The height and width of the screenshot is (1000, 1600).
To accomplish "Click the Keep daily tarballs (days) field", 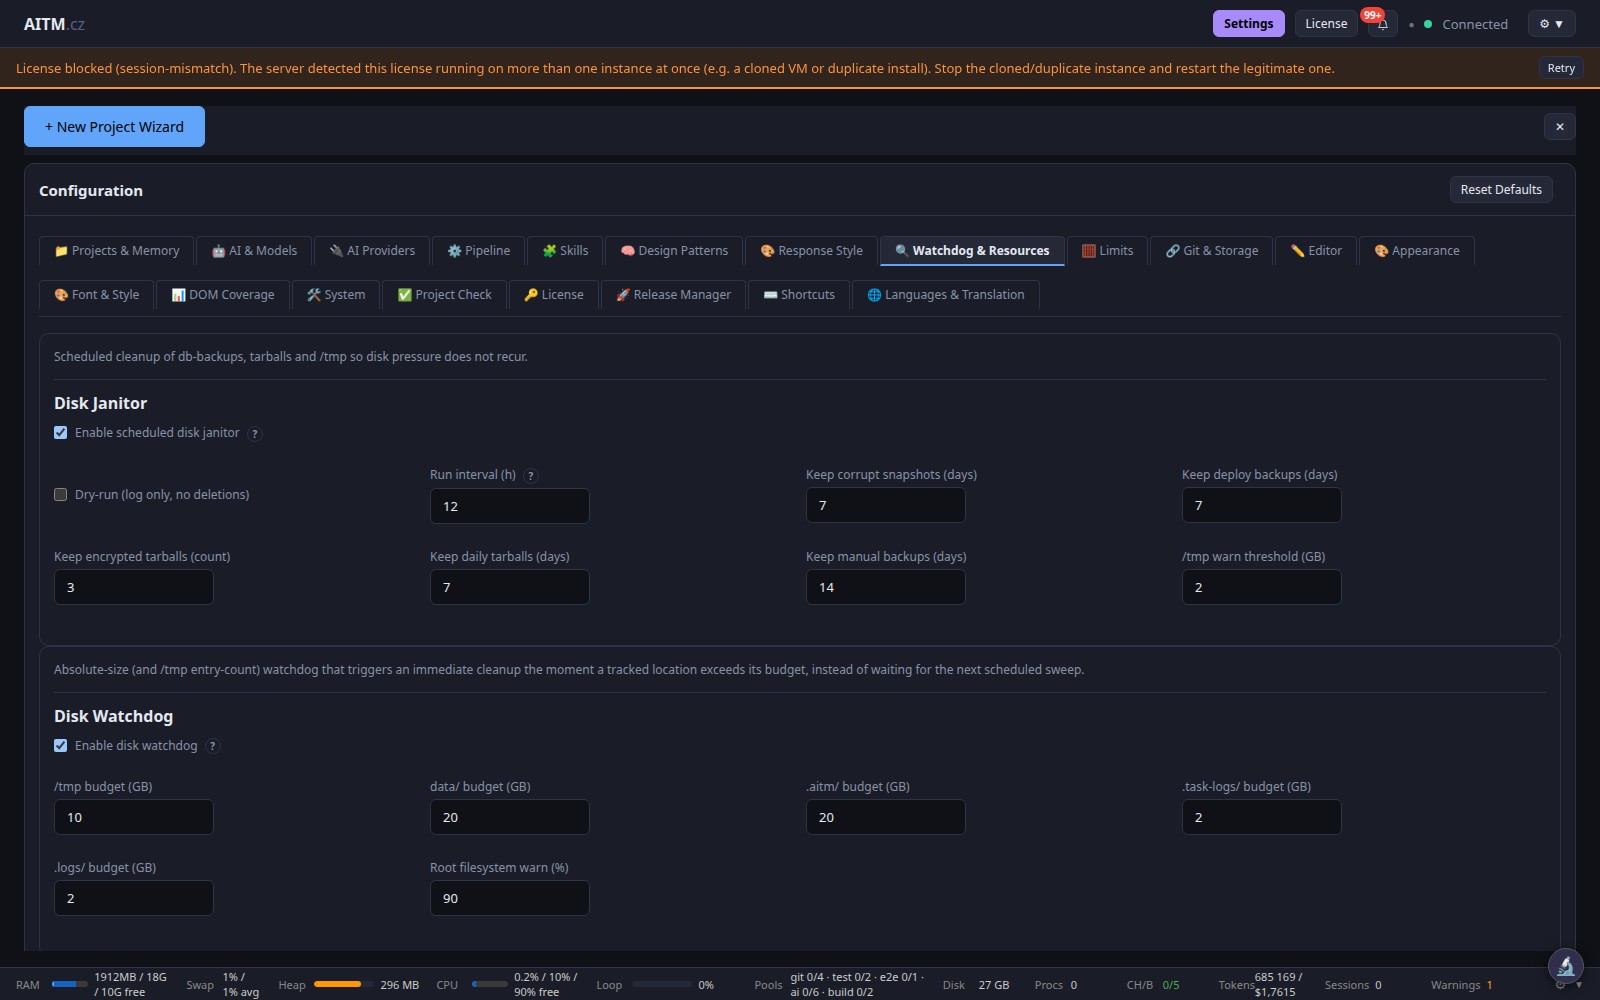I will pos(510,587).
